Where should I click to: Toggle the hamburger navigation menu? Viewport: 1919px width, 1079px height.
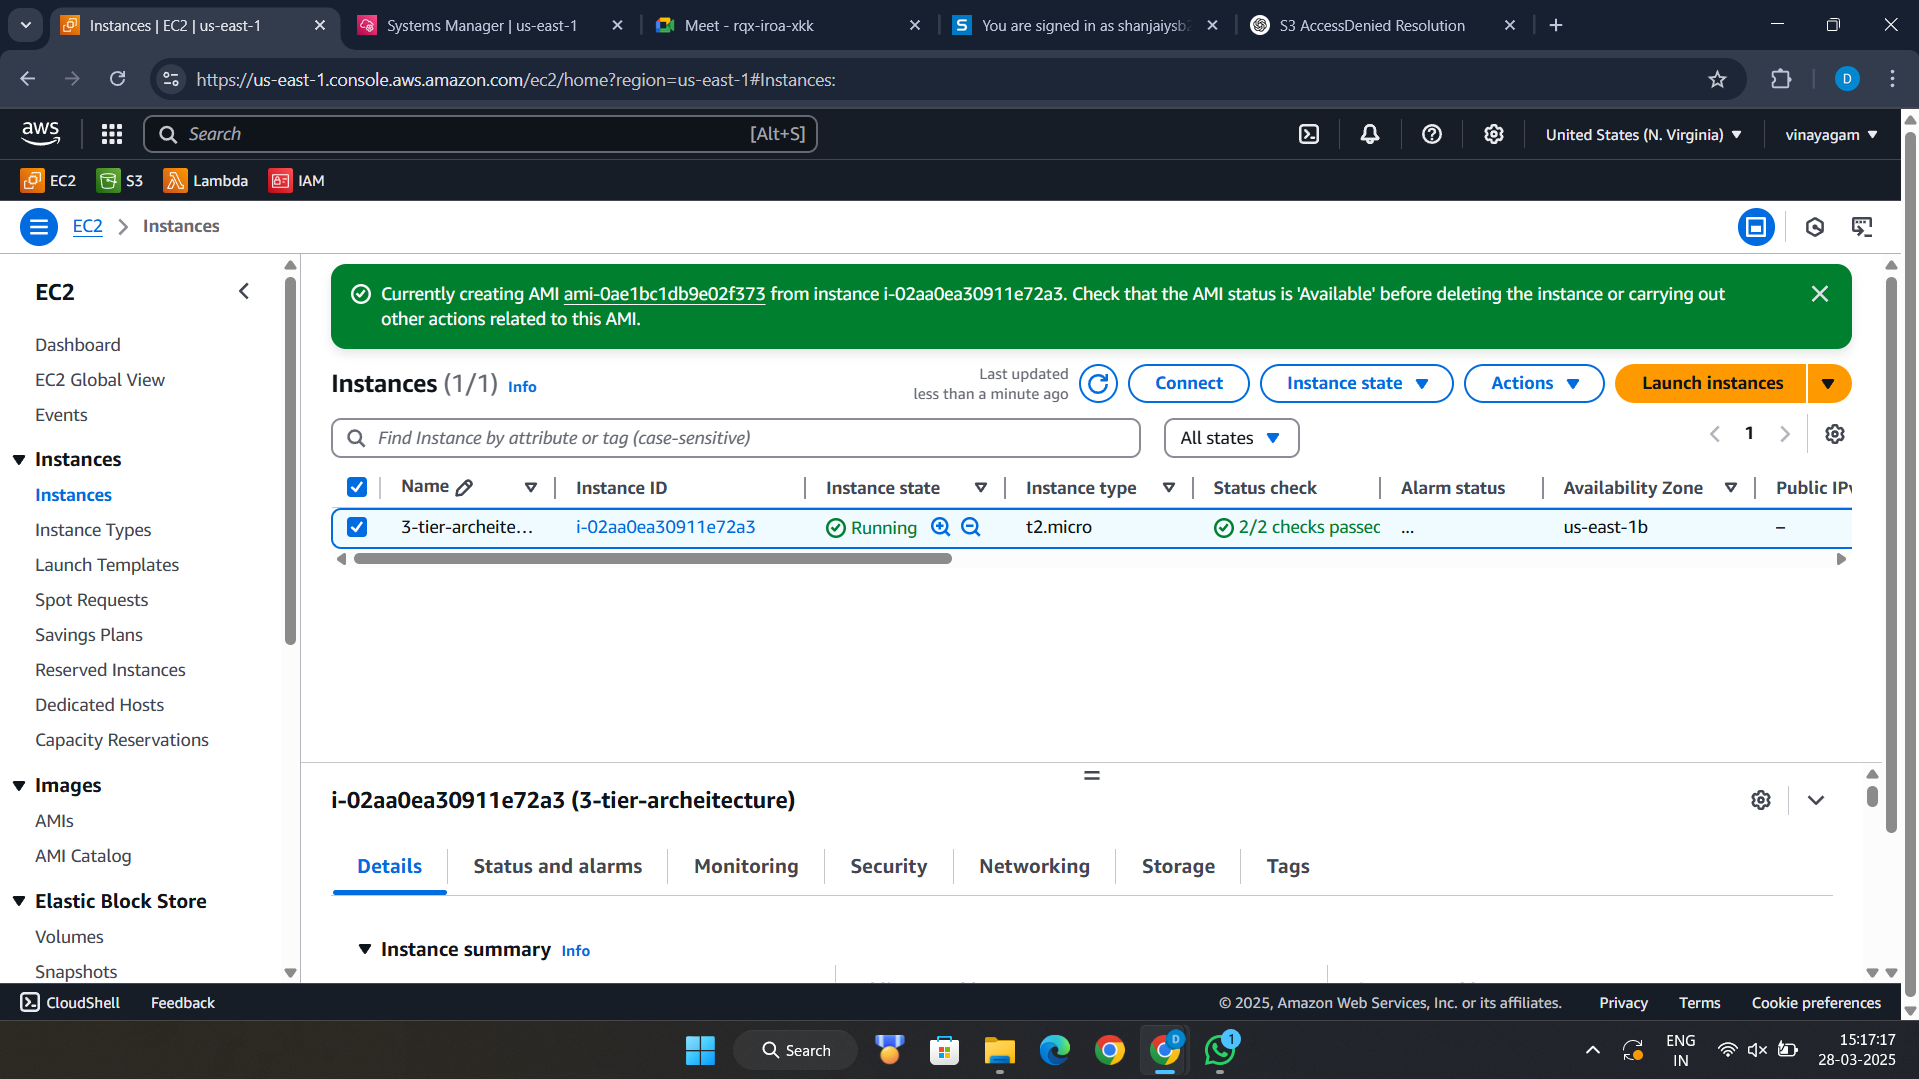39,227
